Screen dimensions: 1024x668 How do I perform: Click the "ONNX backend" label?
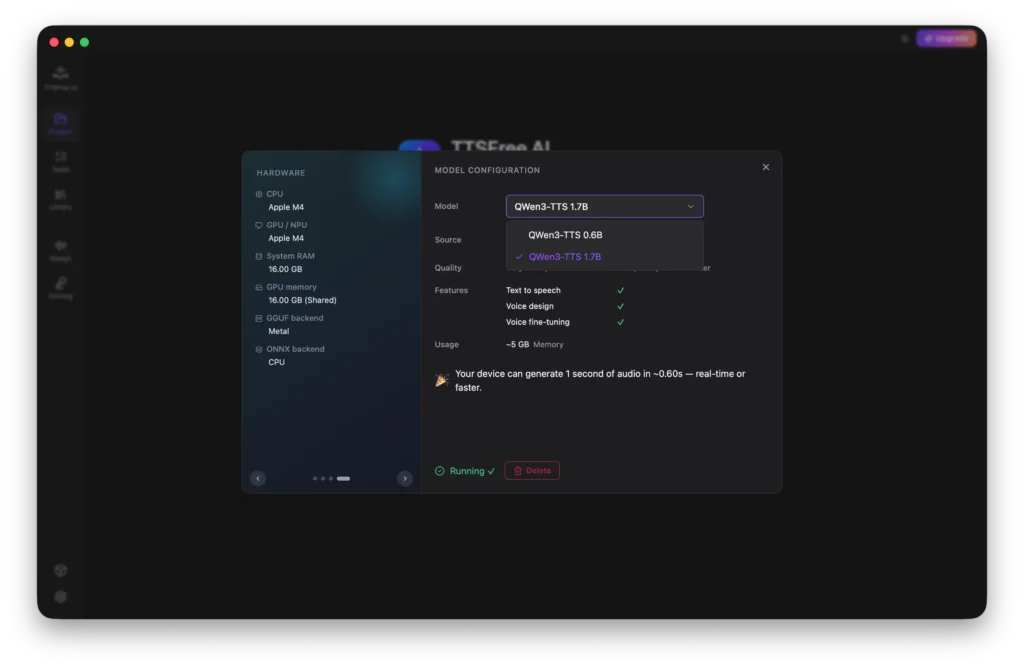295,349
